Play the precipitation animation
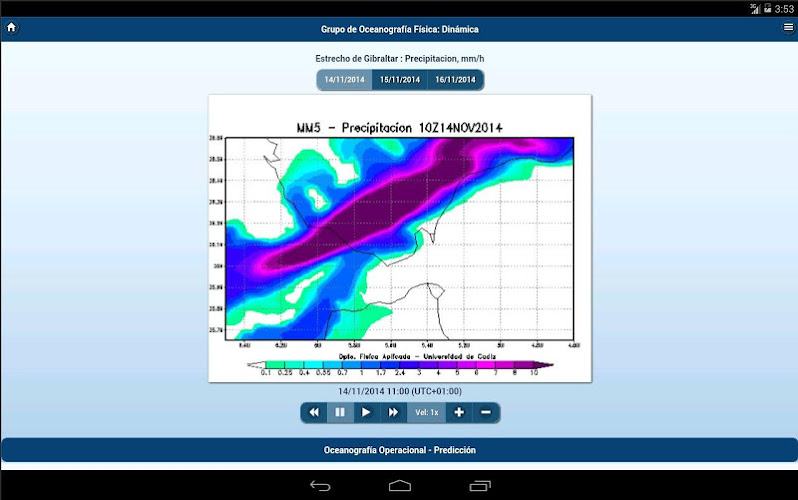The image size is (798, 500). pyautogui.click(x=366, y=412)
